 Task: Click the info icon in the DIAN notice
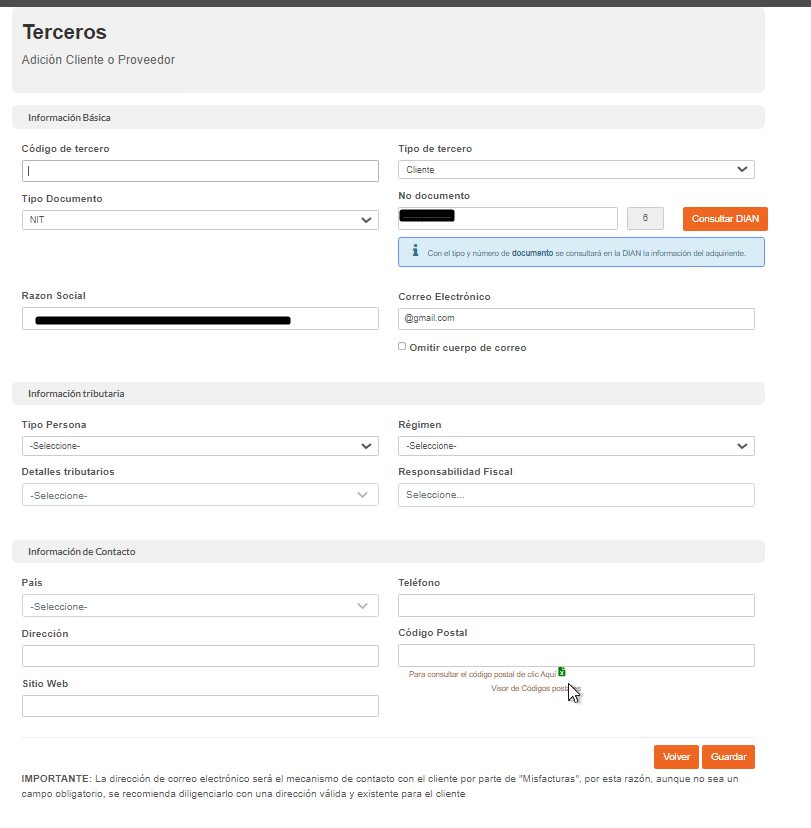[x=415, y=251]
